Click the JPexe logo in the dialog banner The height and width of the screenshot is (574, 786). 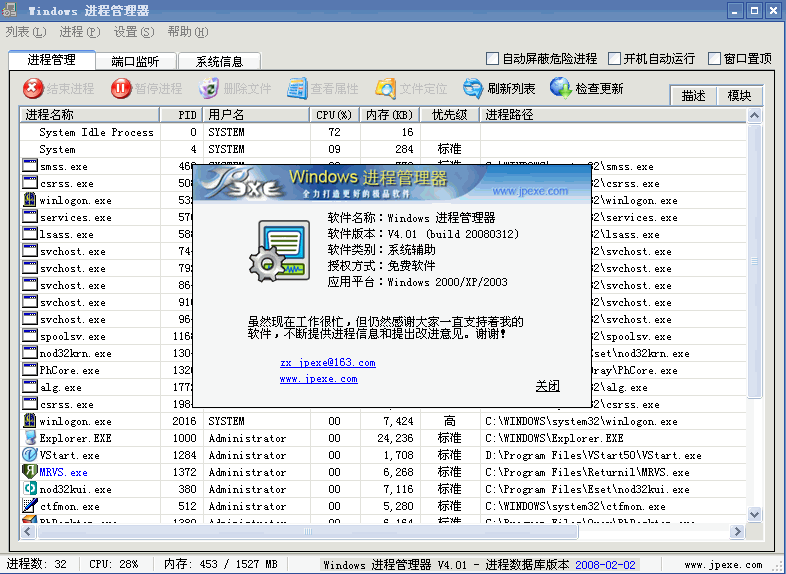(x=243, y=183)
